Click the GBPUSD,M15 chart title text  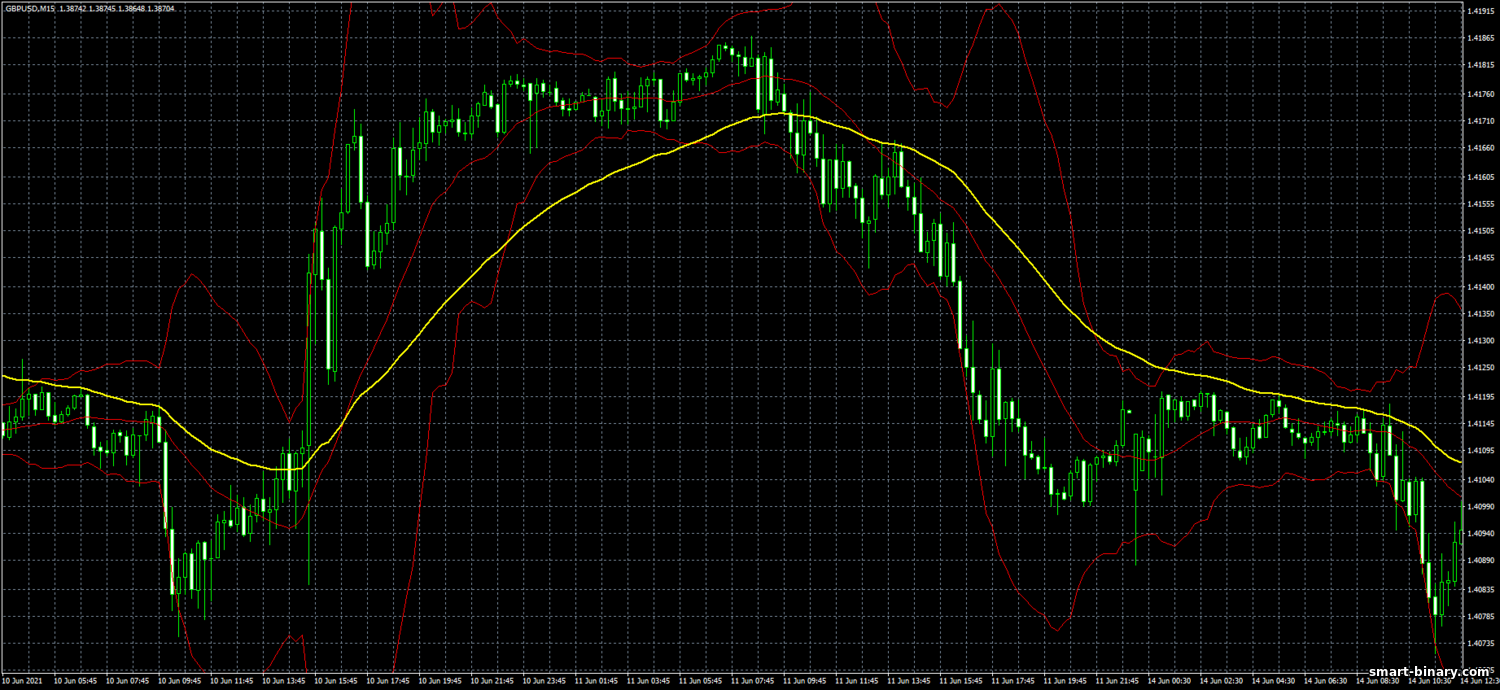(x=31, y=8)
